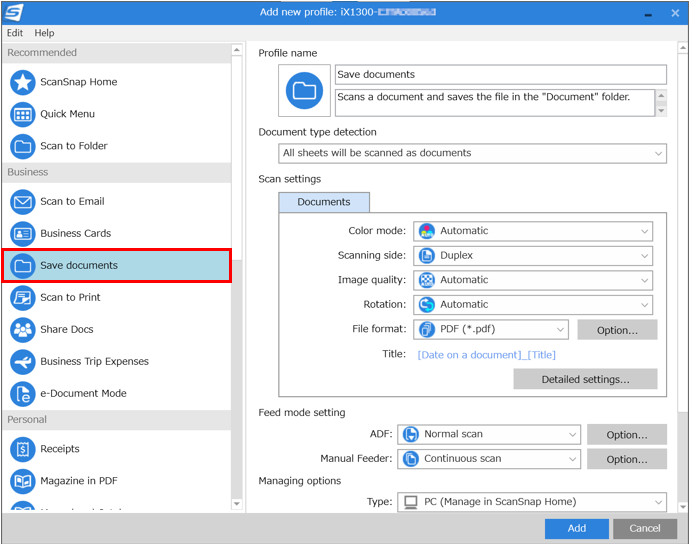Click the Add button

[x=576, y=529]
